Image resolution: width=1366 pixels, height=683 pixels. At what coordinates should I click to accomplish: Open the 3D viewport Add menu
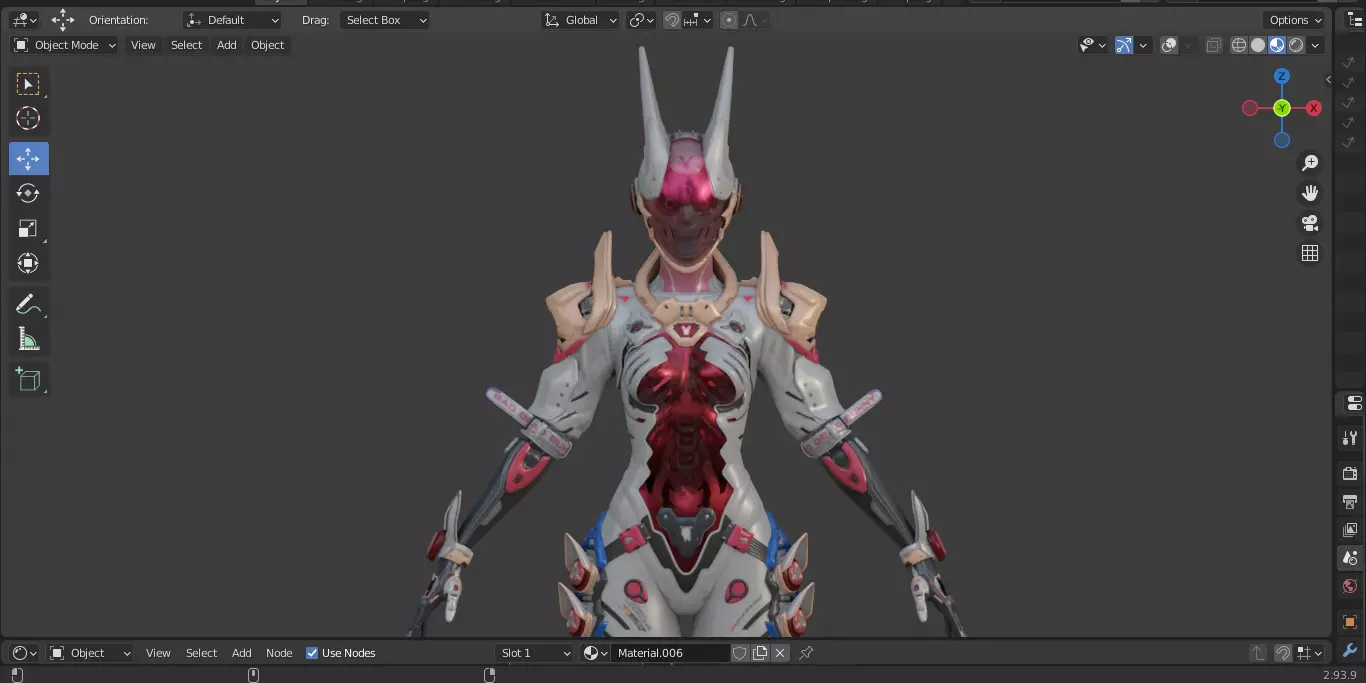point(227,45)
